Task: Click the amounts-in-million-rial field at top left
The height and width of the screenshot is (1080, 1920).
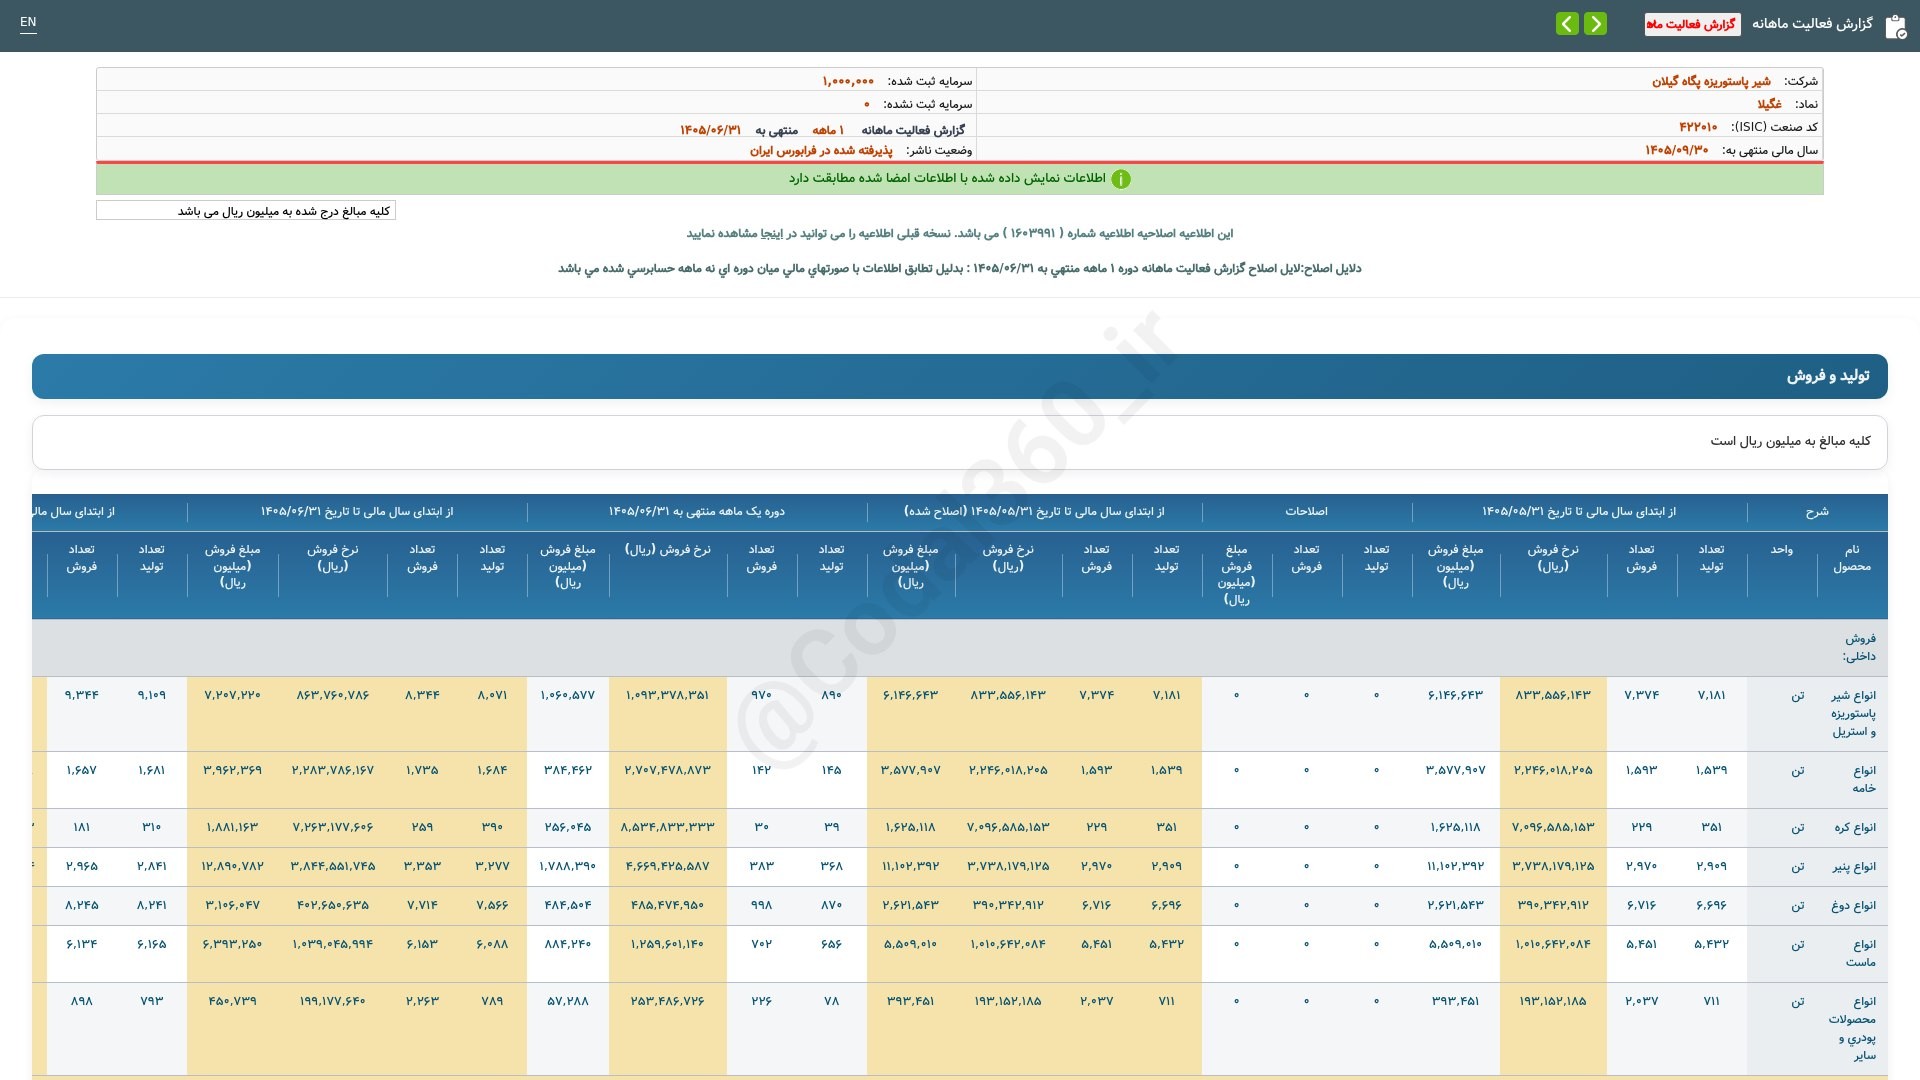Action: 246,211
